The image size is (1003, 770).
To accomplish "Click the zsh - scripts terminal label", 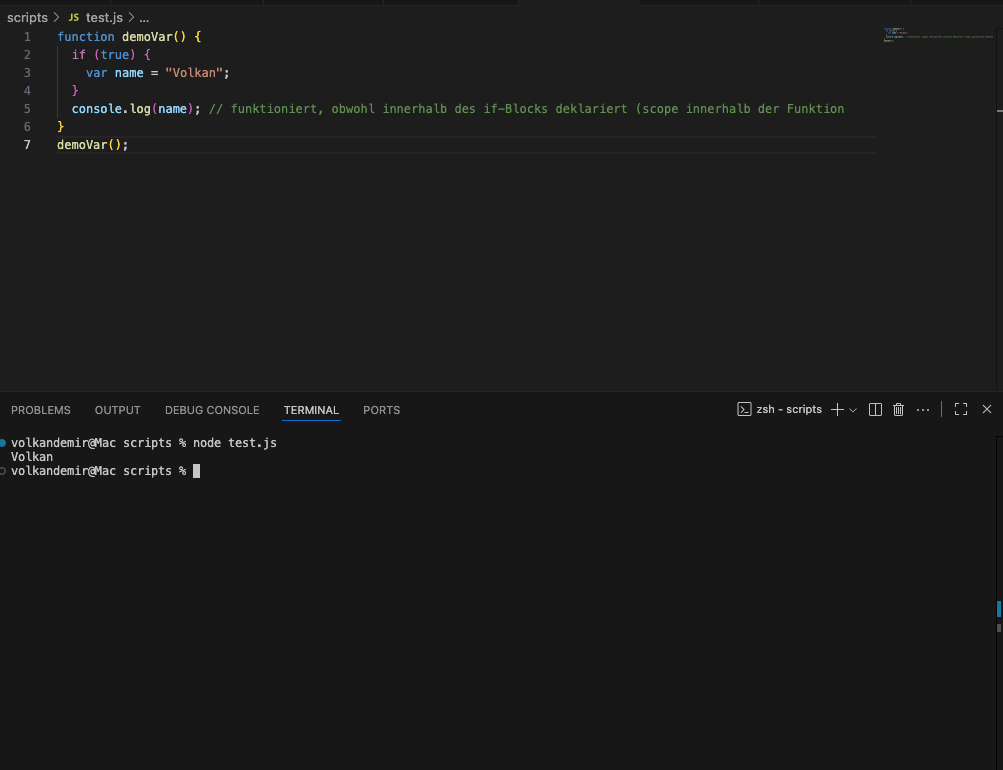I will (789, 409).
